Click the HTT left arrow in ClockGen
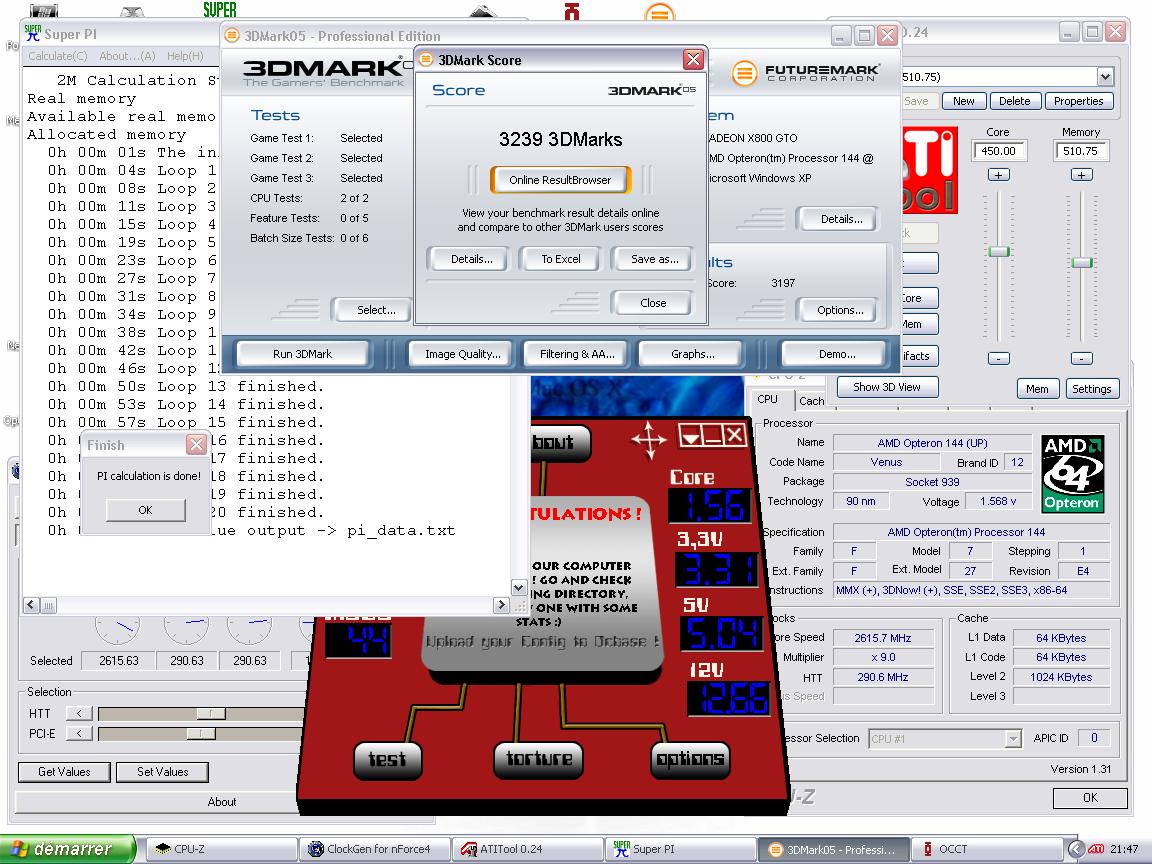 (79, 713)
